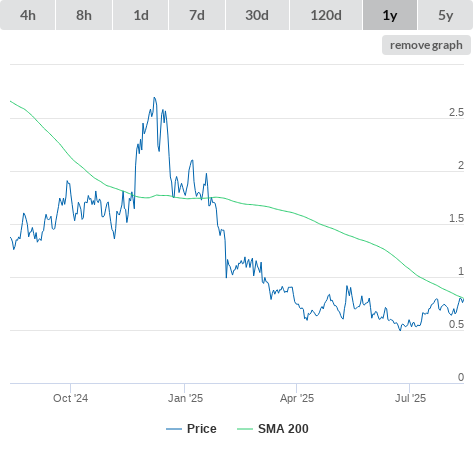The height and width of the screenshot is (455, 474).
Task: Click the remove graph button
Action: (426, 45)
